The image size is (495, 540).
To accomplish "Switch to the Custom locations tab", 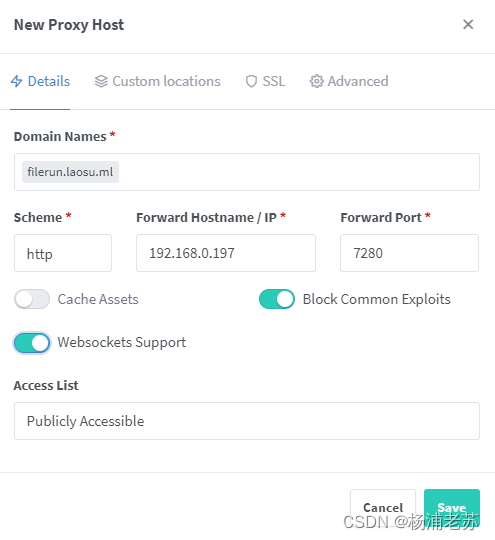I will pyautogui.click(x=157, y=82).
